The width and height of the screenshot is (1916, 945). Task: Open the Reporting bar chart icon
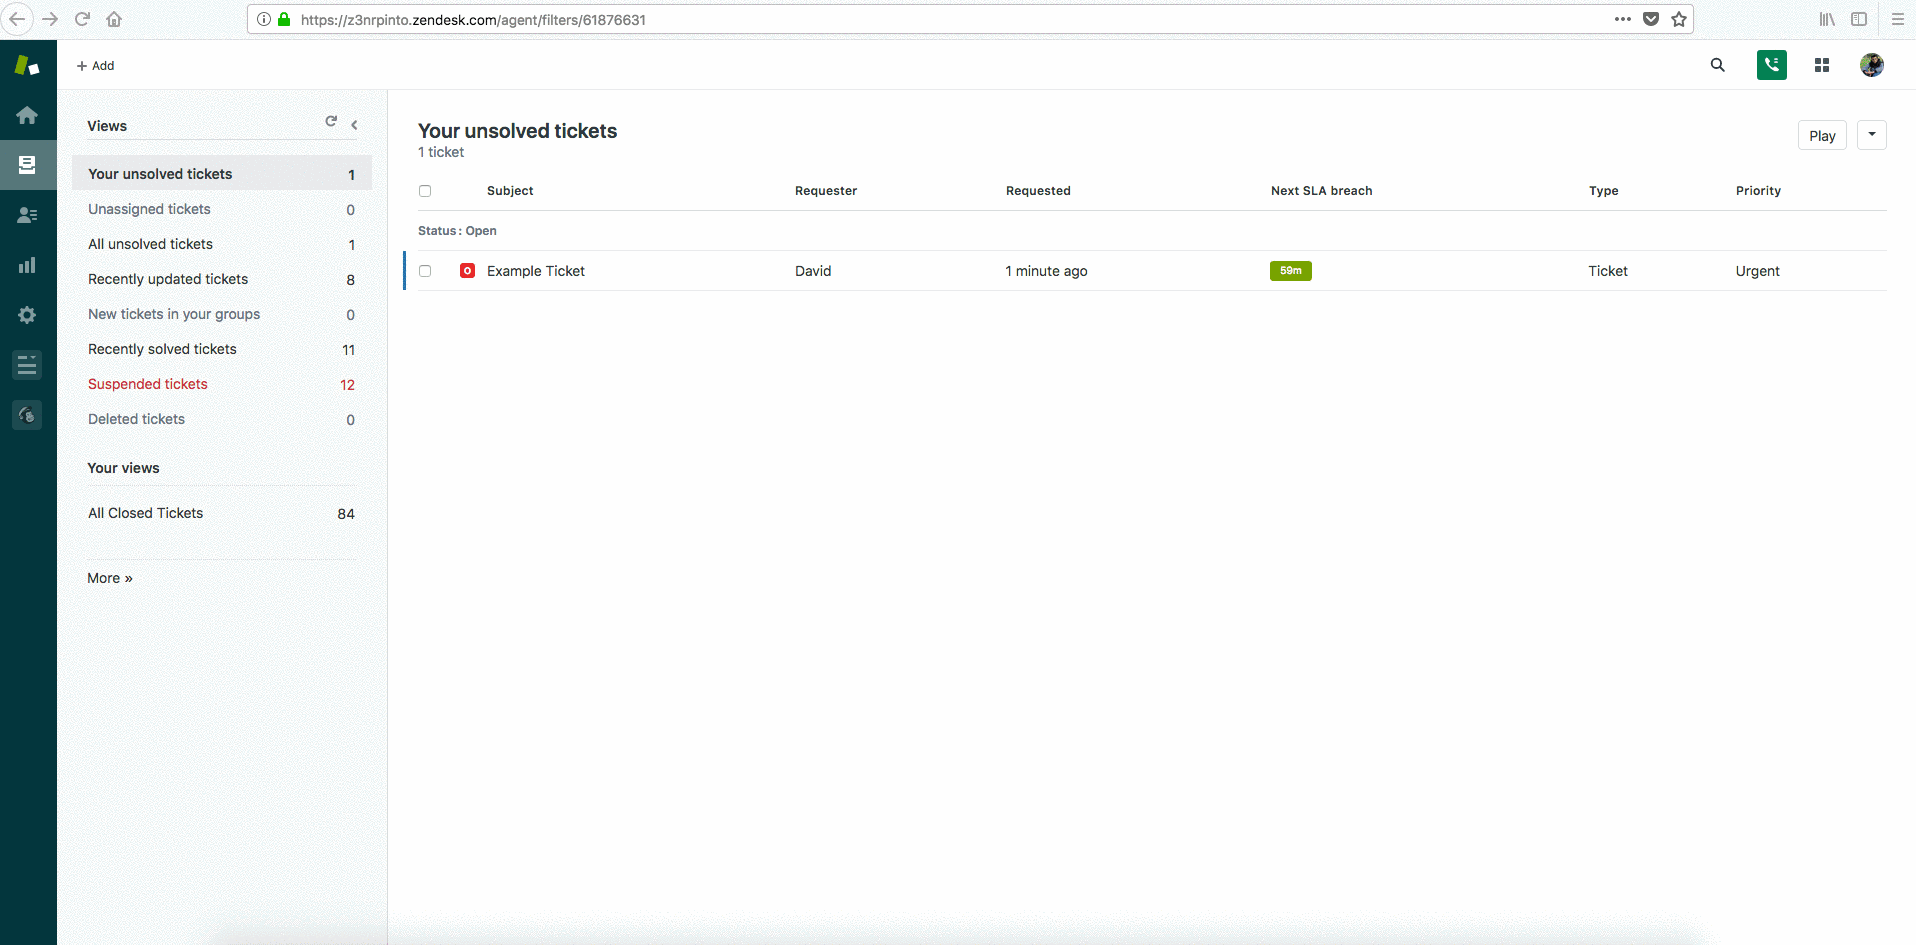click(27, 265)
